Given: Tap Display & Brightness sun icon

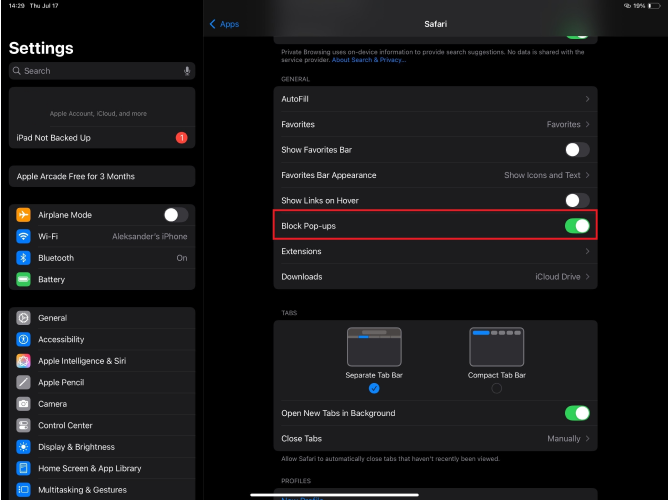Looking at the screenshot, I should pyautogui.click(x=23, y=447).
